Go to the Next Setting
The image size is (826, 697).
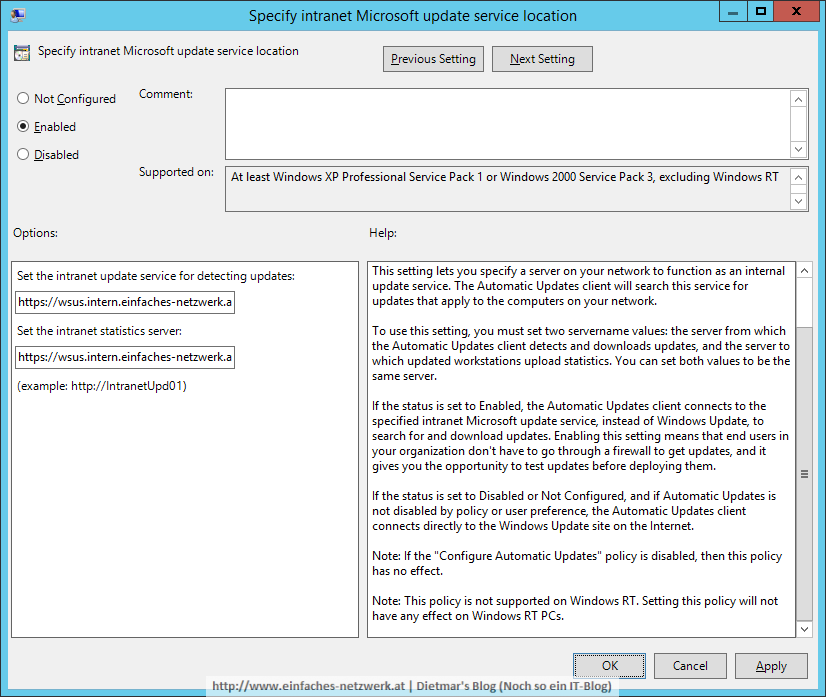tap(542, 59)
